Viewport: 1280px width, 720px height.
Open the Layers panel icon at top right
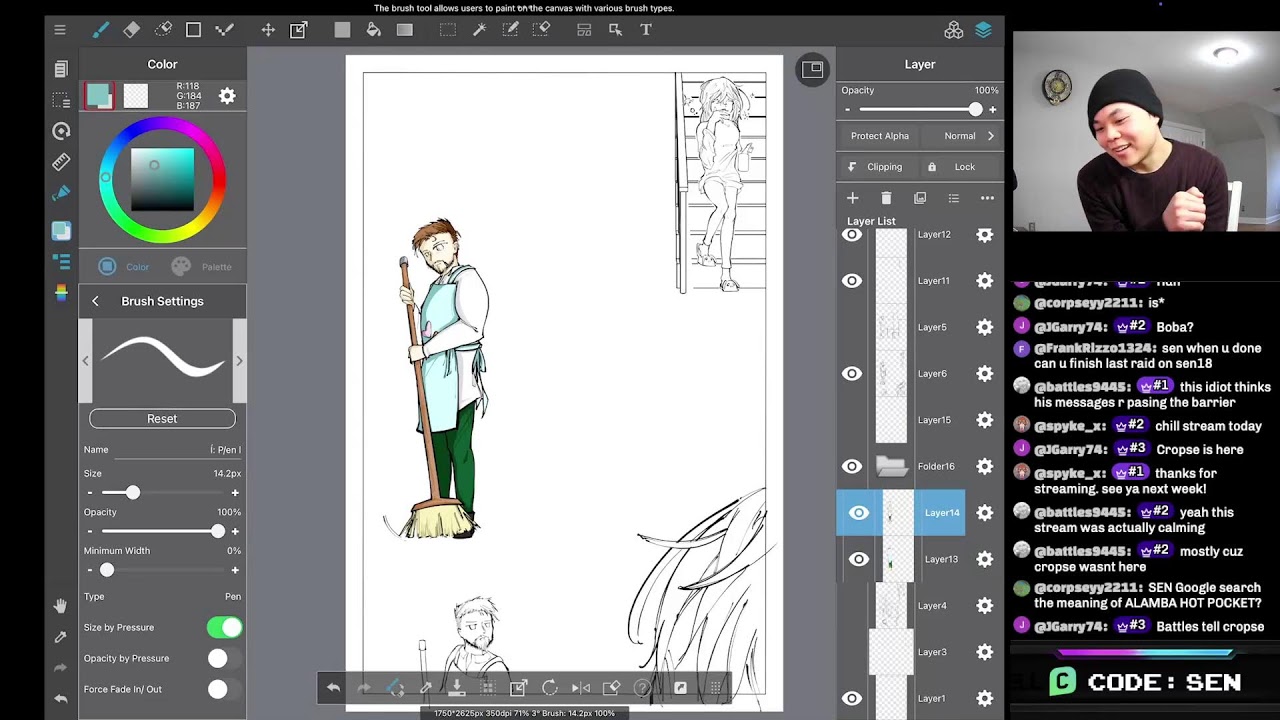984,30
